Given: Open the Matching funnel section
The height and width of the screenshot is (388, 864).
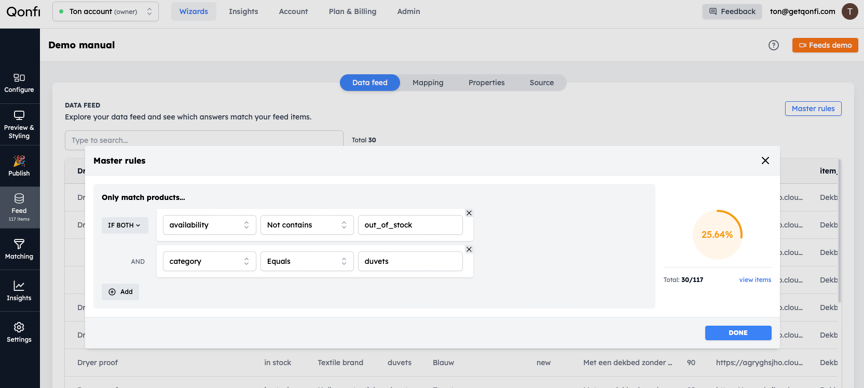Looking at the screenshot, I should tap(19, 250).
